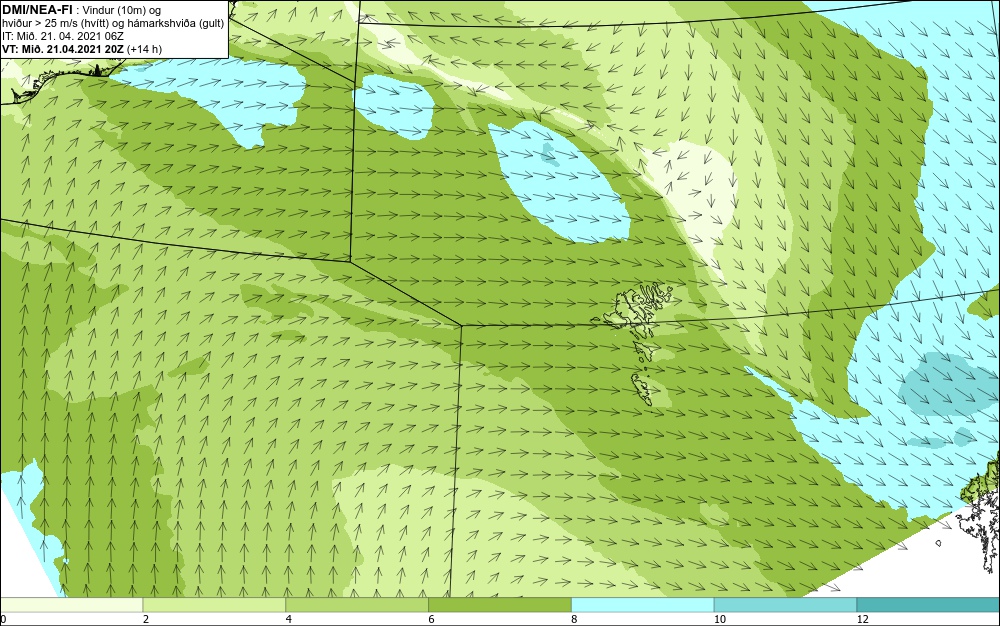Click the '(+14 h)' forecast offset text

coord(145,49)
